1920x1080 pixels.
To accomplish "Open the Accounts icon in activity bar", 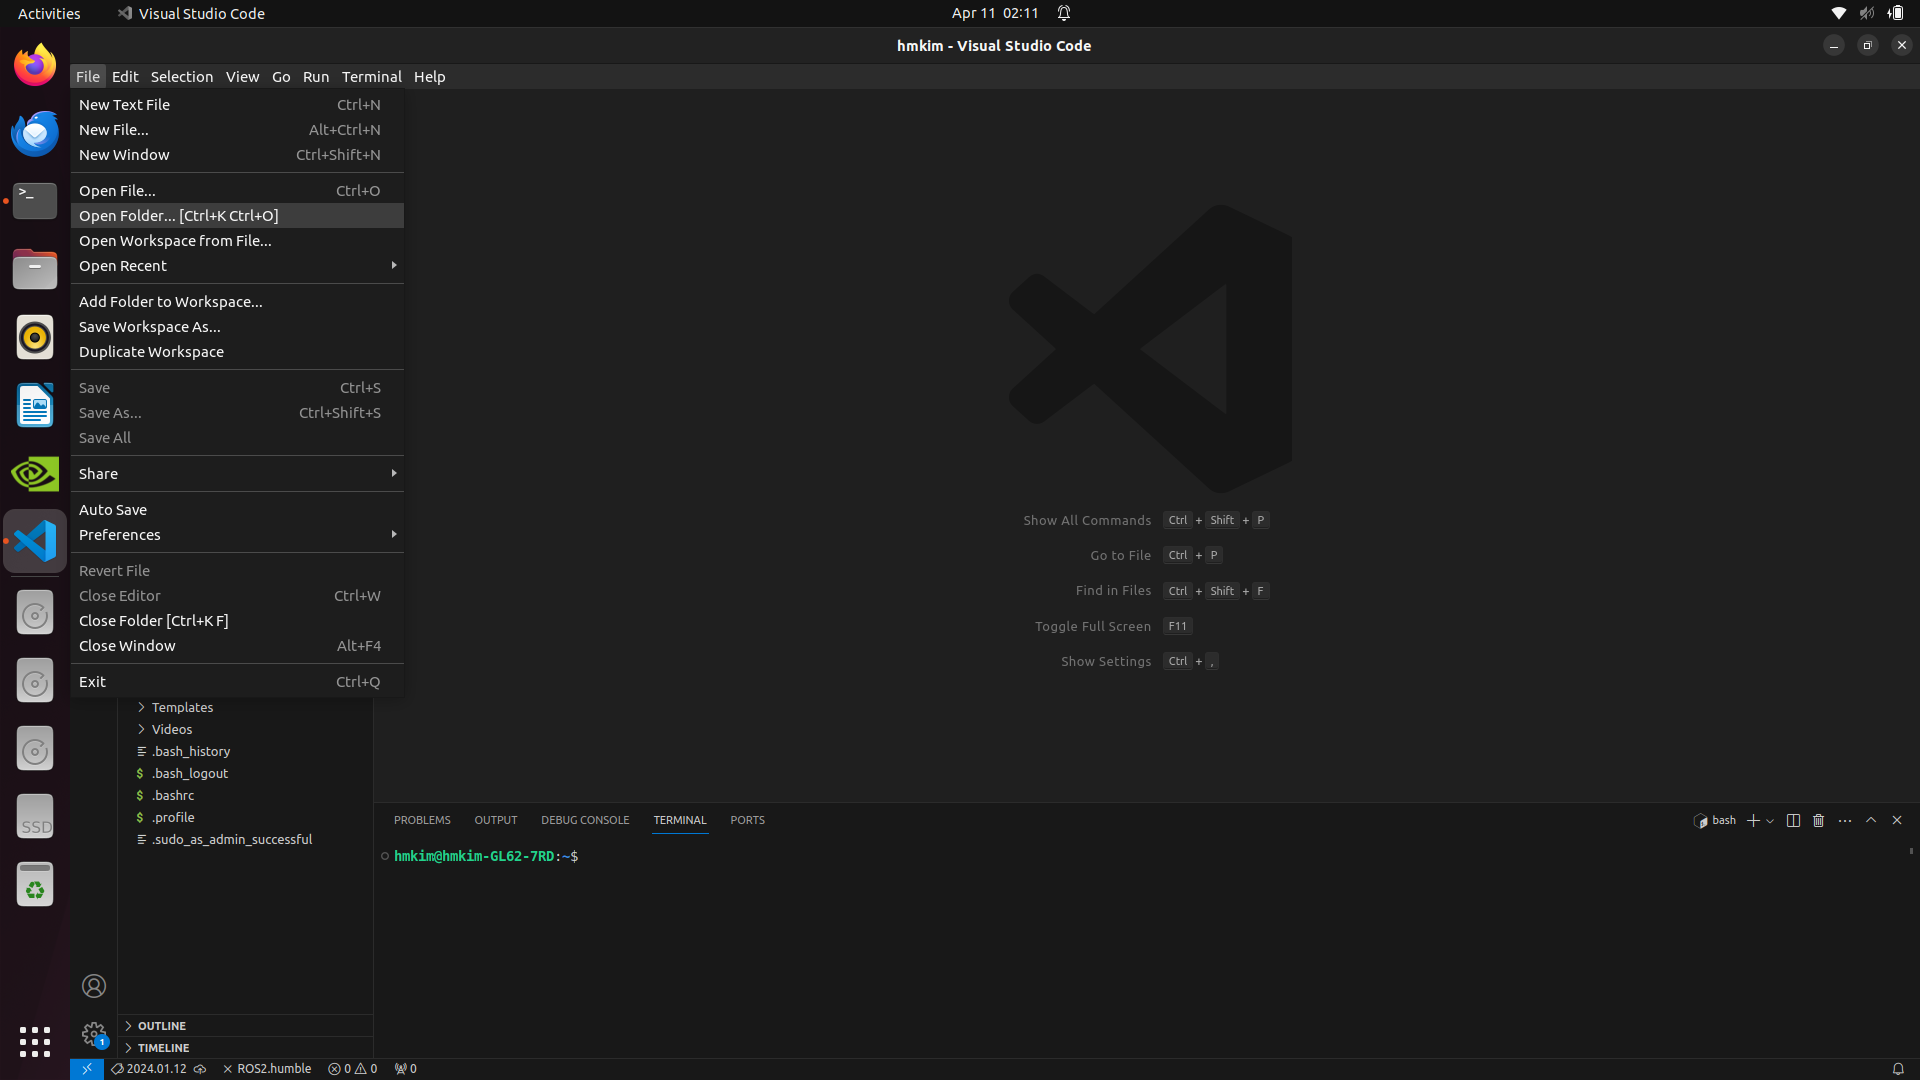I will [x=94, y=986].
